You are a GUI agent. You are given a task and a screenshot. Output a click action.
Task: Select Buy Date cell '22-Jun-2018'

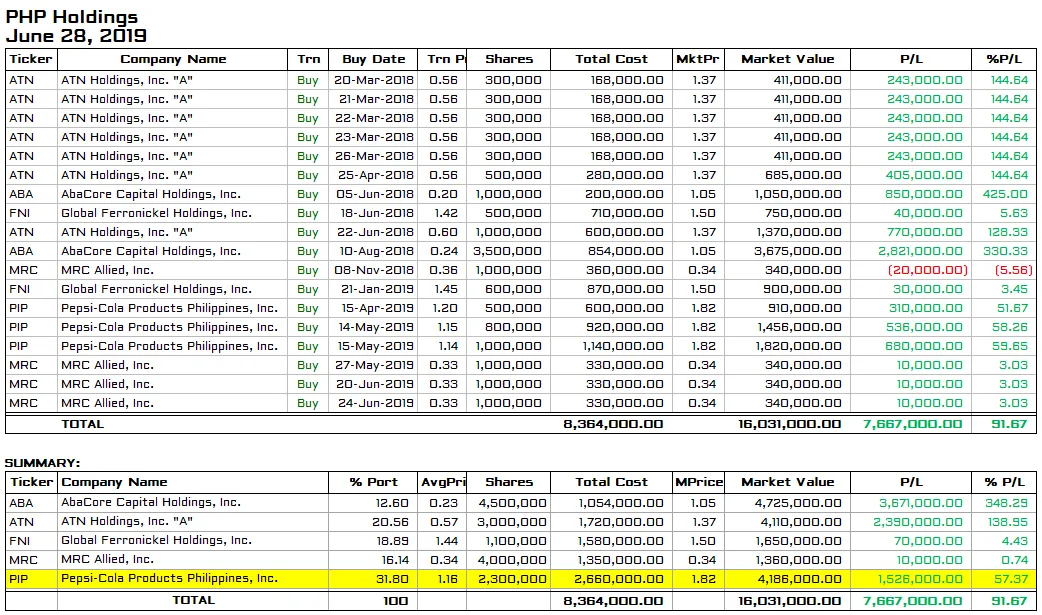pos(375,233)
